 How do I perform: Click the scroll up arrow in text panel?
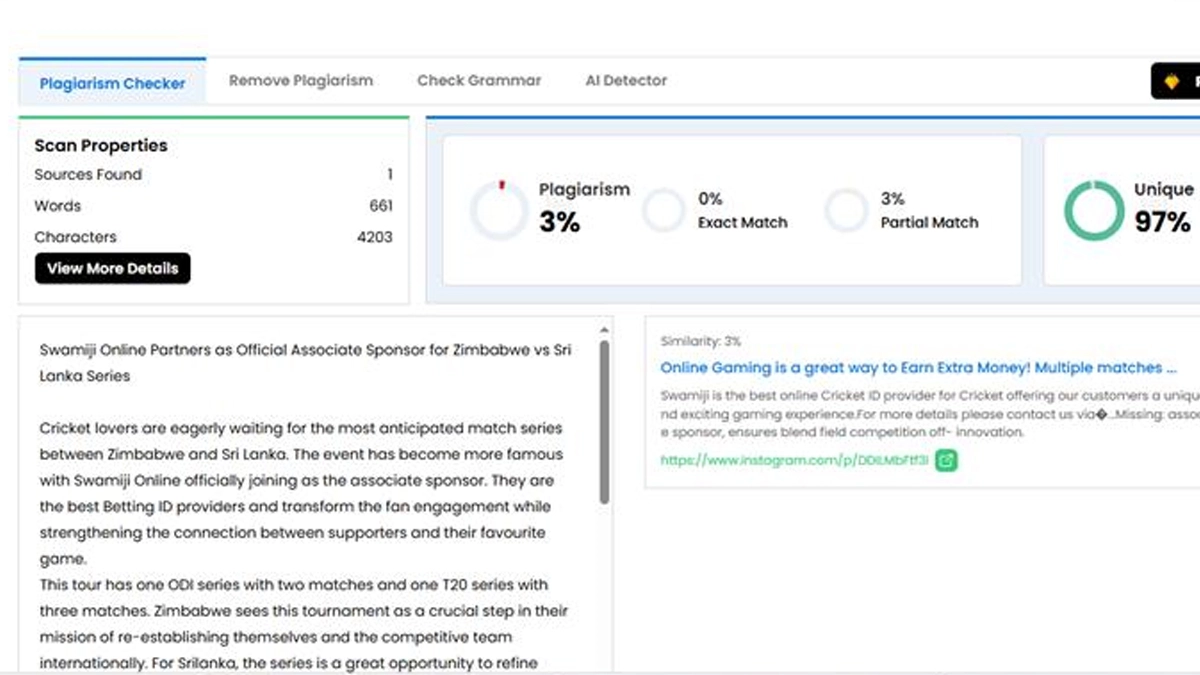pos(604,330)
